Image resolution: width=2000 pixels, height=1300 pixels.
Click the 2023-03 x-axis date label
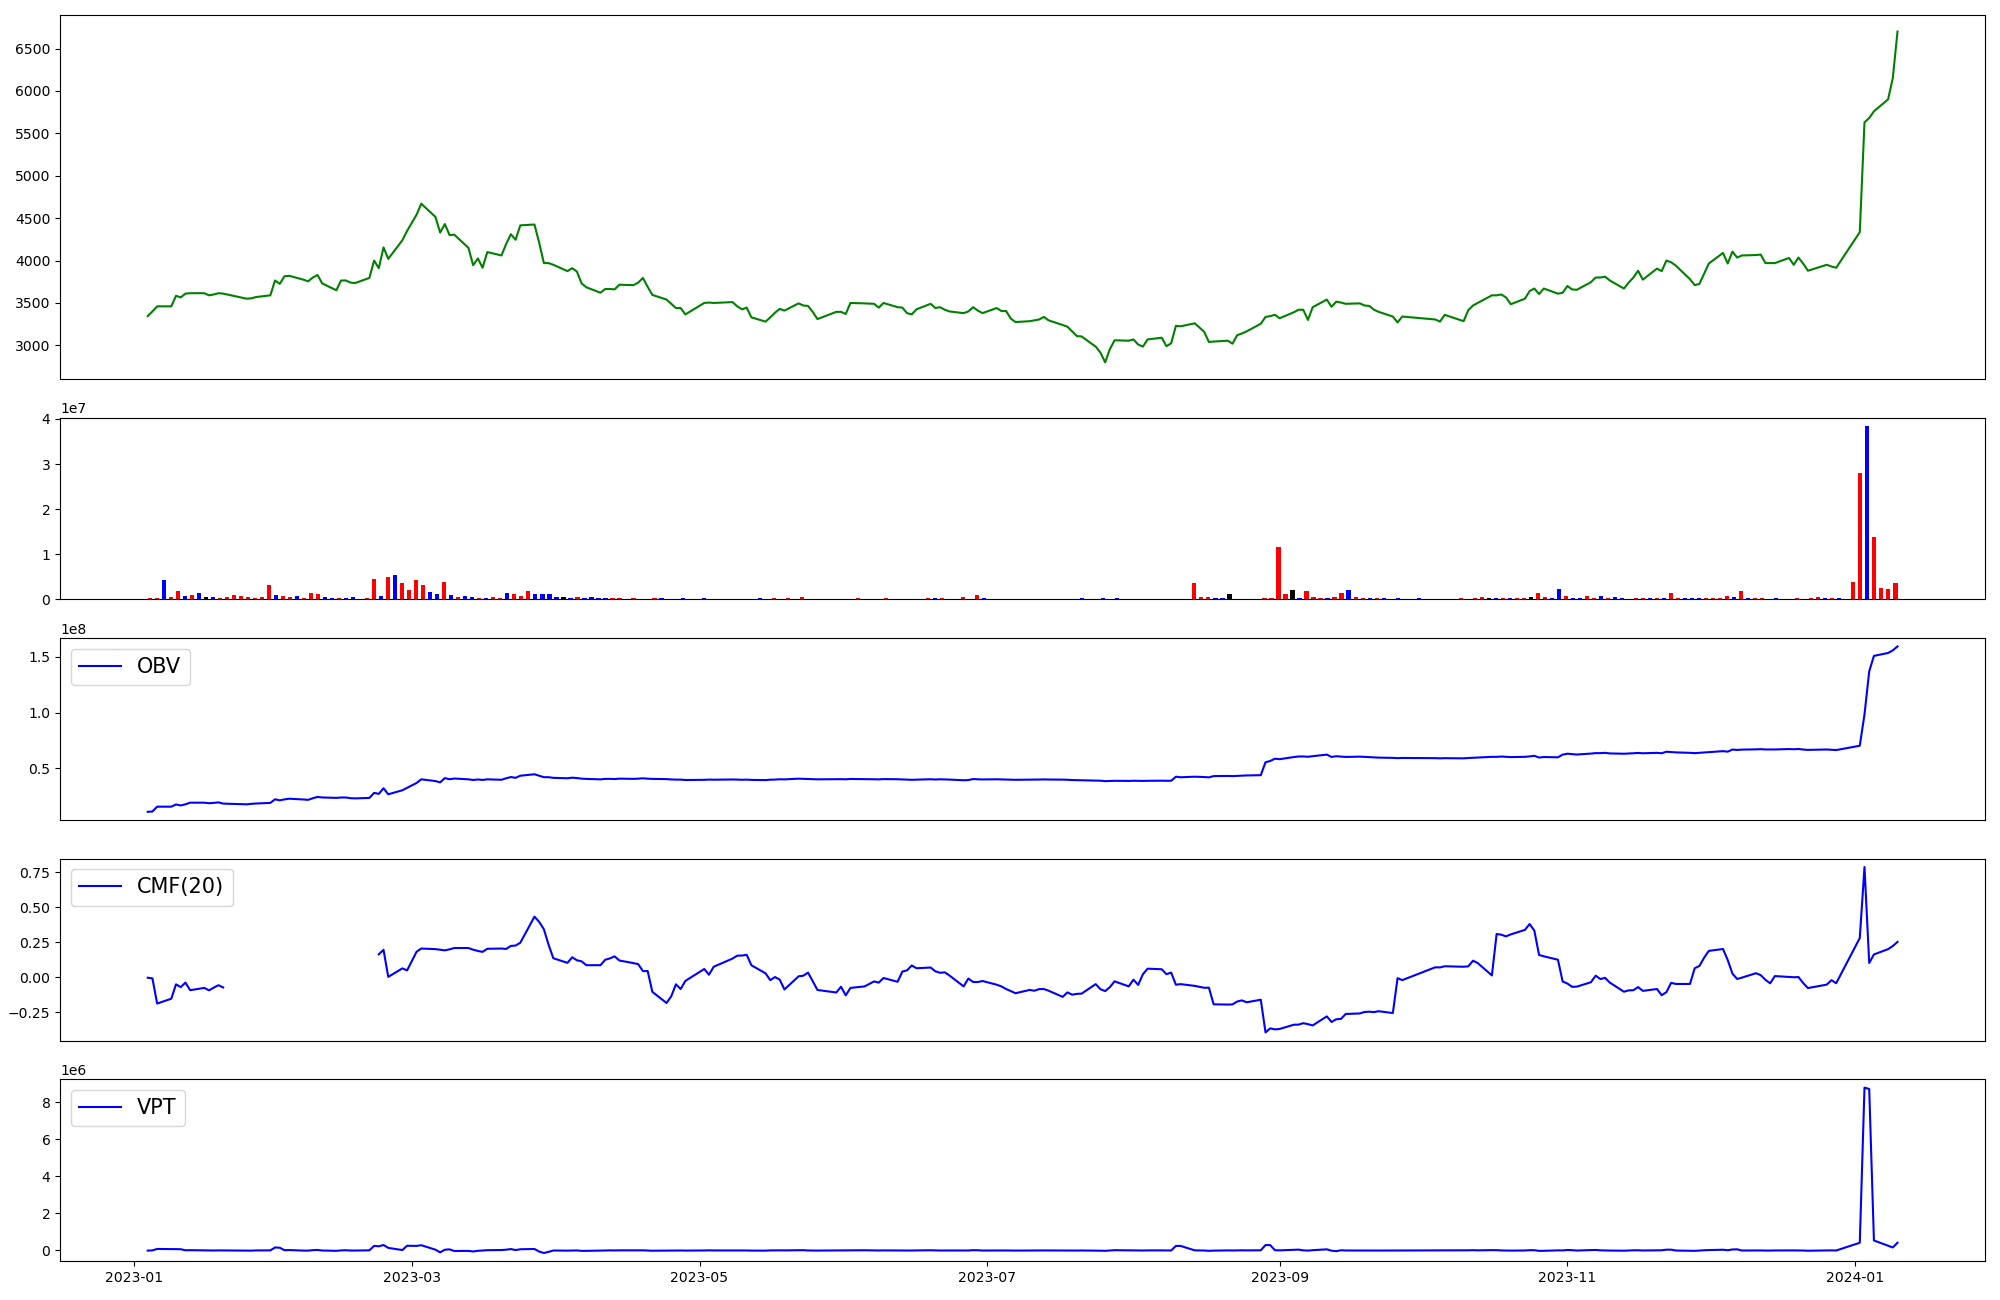[412, 1277]
